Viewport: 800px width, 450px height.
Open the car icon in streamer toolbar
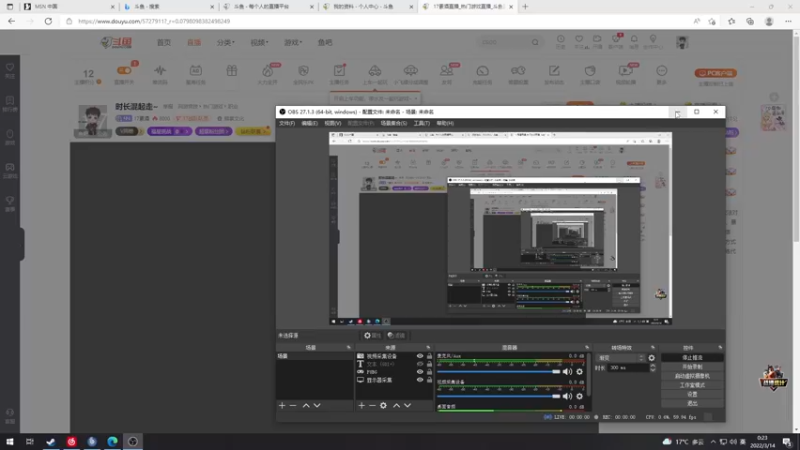[x=375, y=70]
